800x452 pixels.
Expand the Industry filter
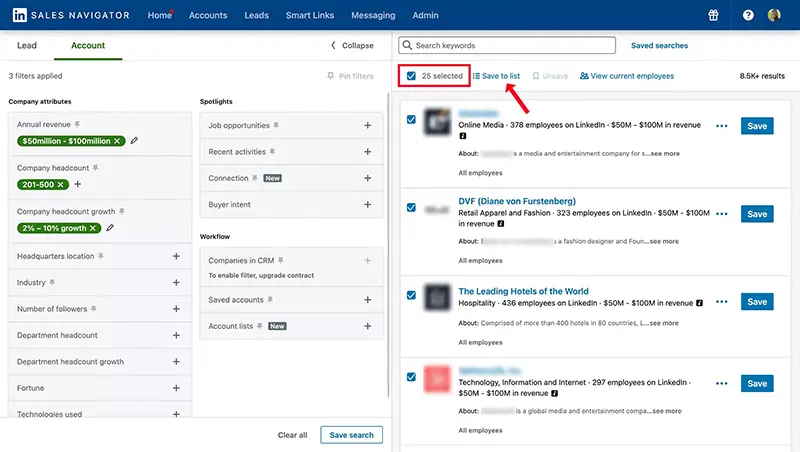click(176, 282)
